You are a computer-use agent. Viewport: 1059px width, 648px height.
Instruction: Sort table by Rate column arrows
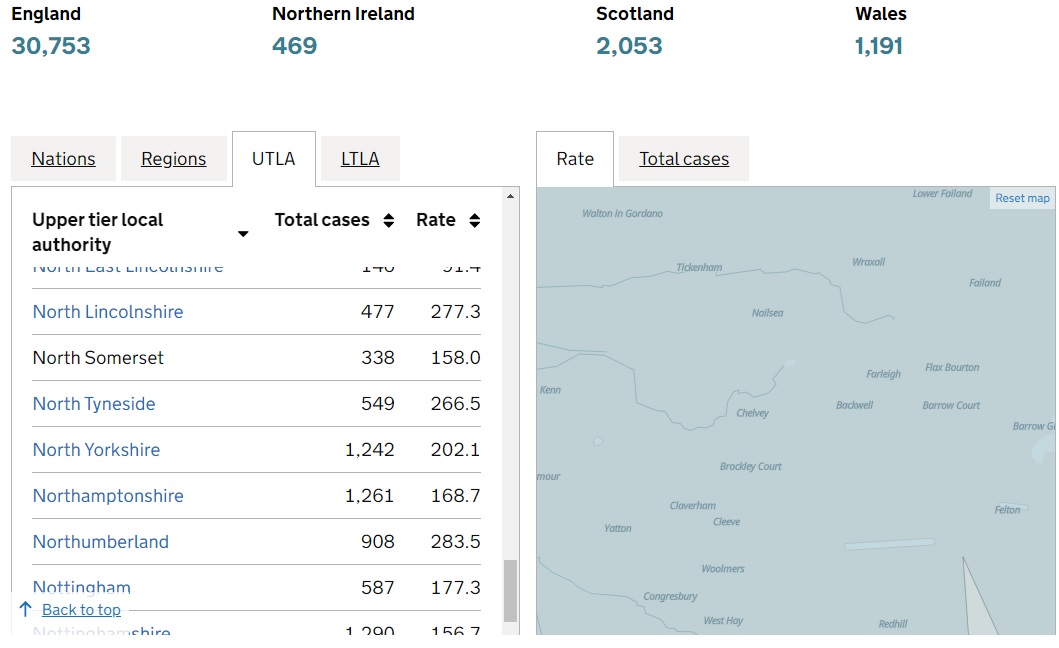tap(474, 220)
